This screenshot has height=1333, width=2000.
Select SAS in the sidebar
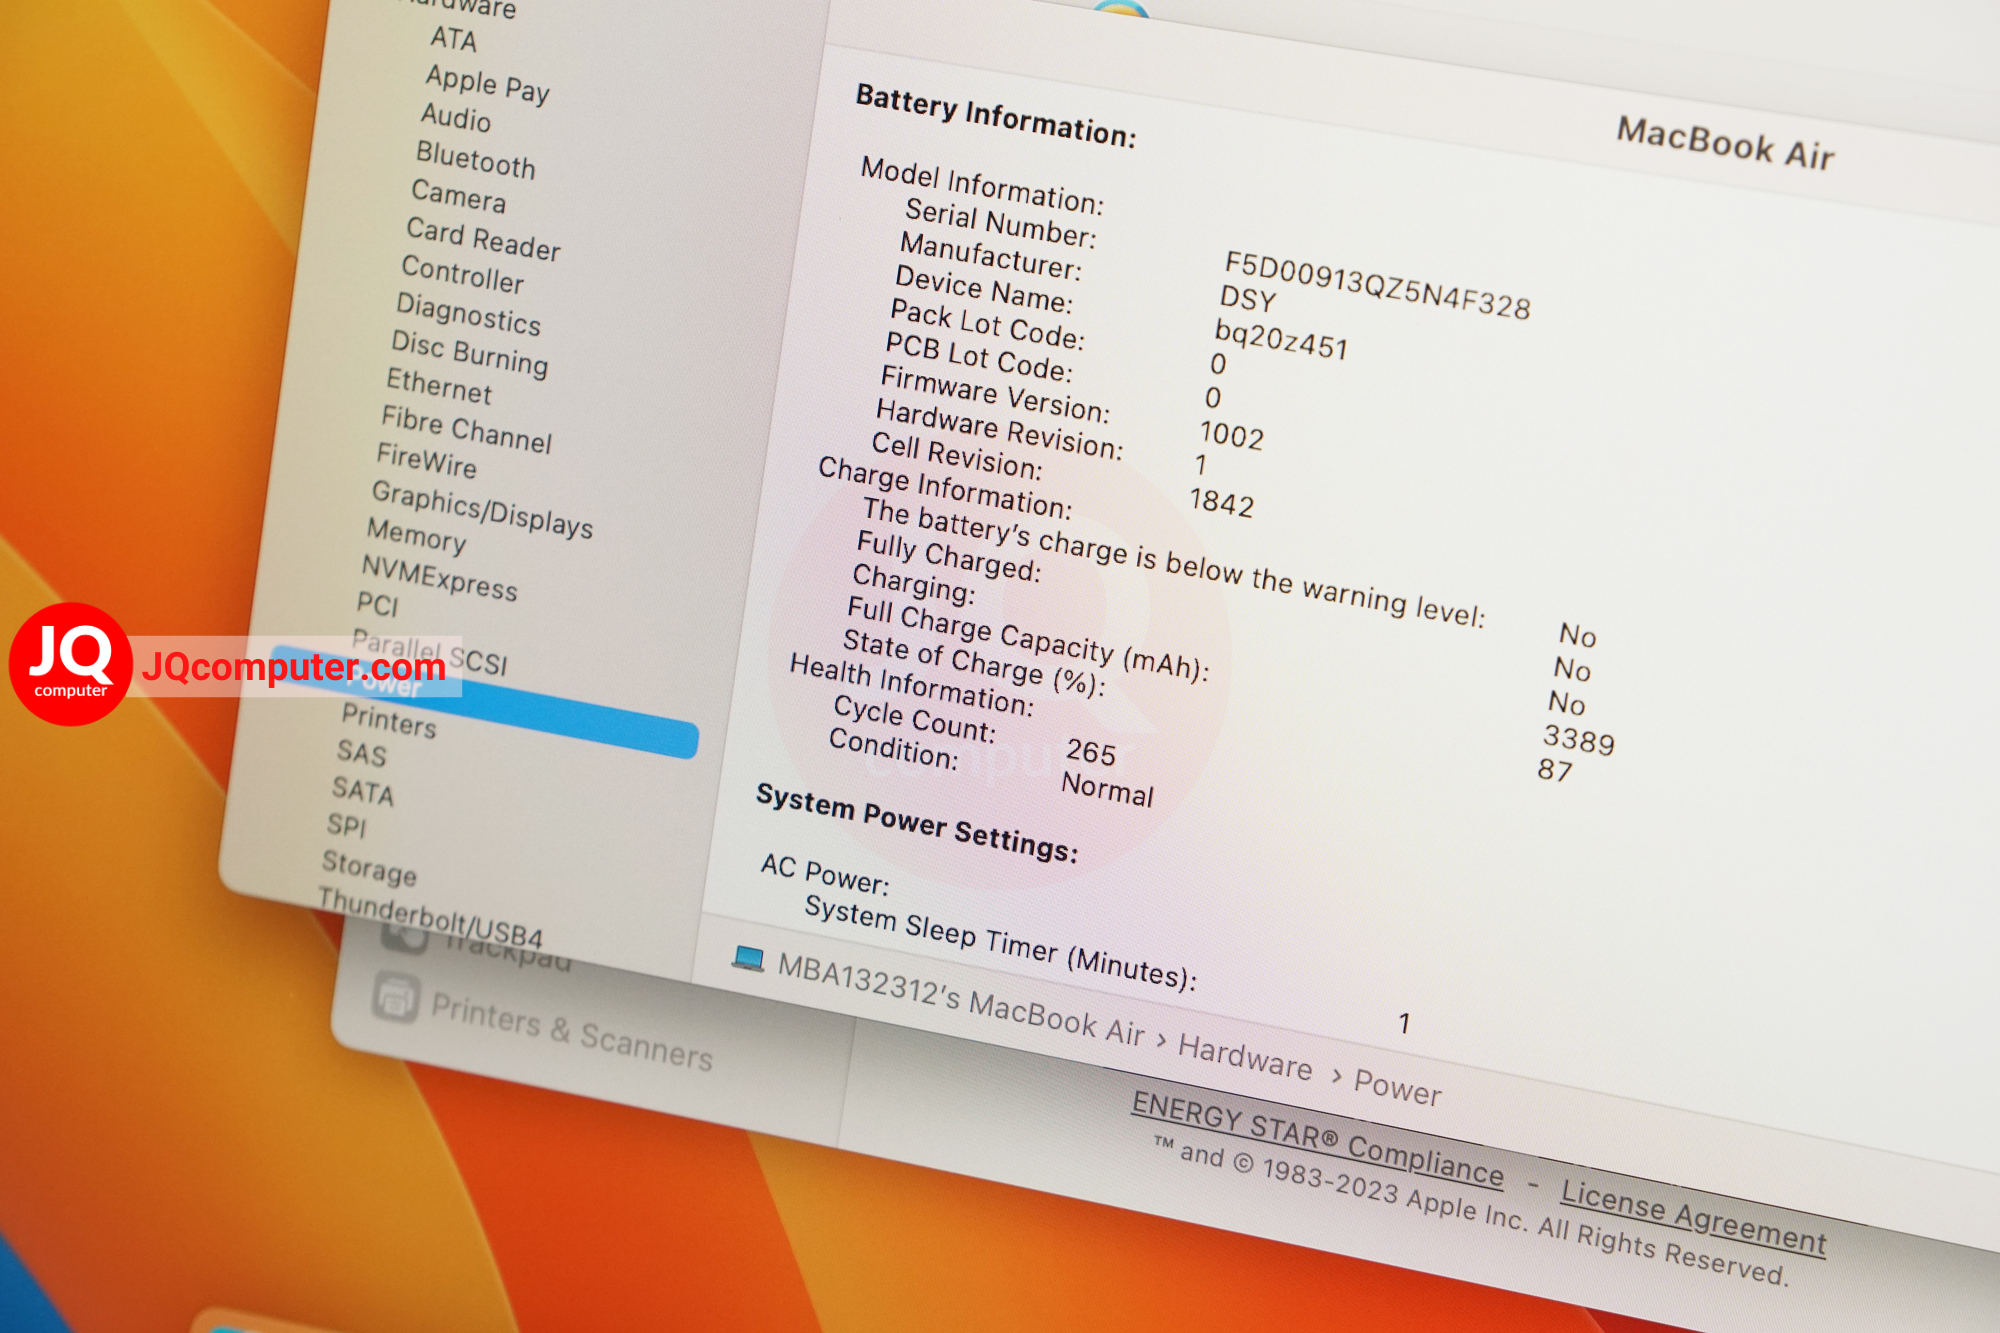(362, 752)
